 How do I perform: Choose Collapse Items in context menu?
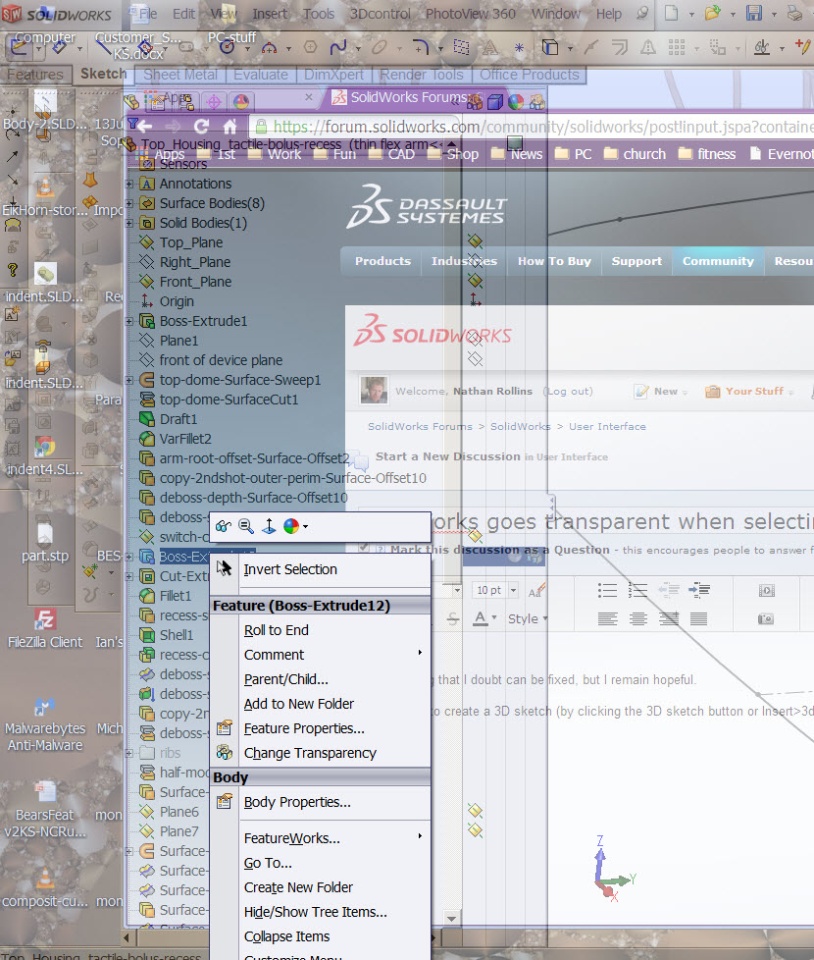click(286, 937)
